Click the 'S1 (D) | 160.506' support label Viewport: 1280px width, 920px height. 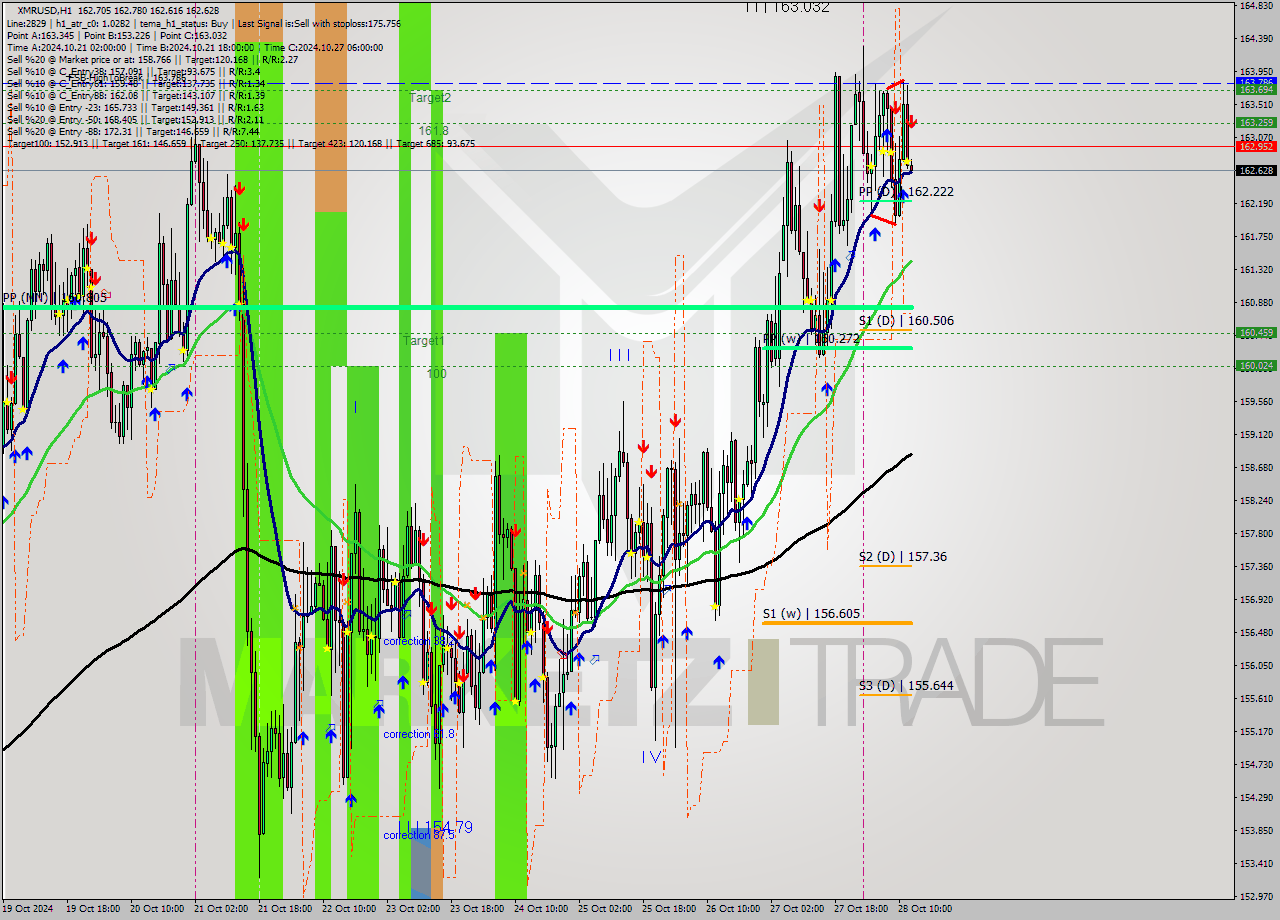[906, 320]
